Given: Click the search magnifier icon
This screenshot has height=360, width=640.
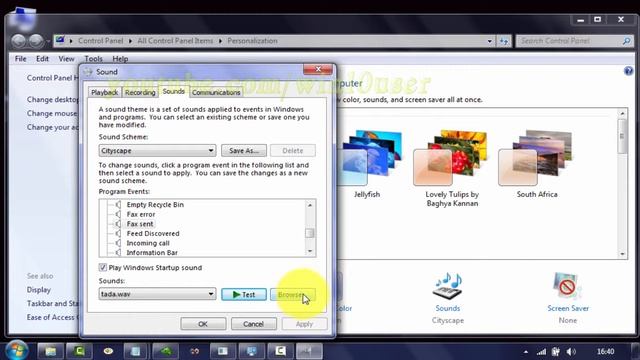Looking at the screenshot, I should pos(627,41).
